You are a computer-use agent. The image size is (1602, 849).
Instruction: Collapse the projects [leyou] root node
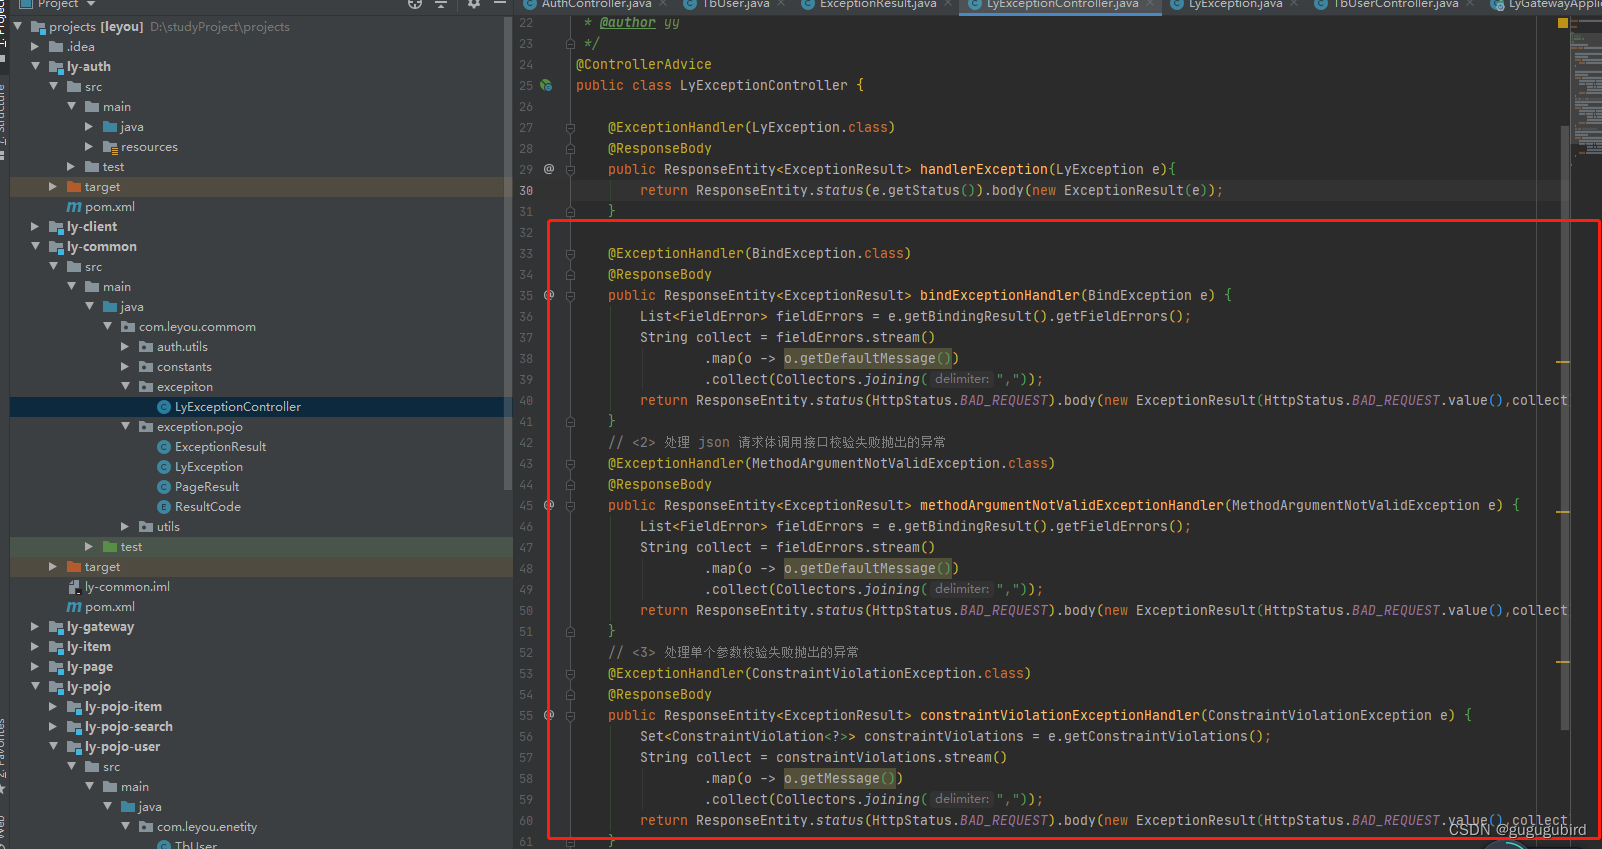point(18,27)
